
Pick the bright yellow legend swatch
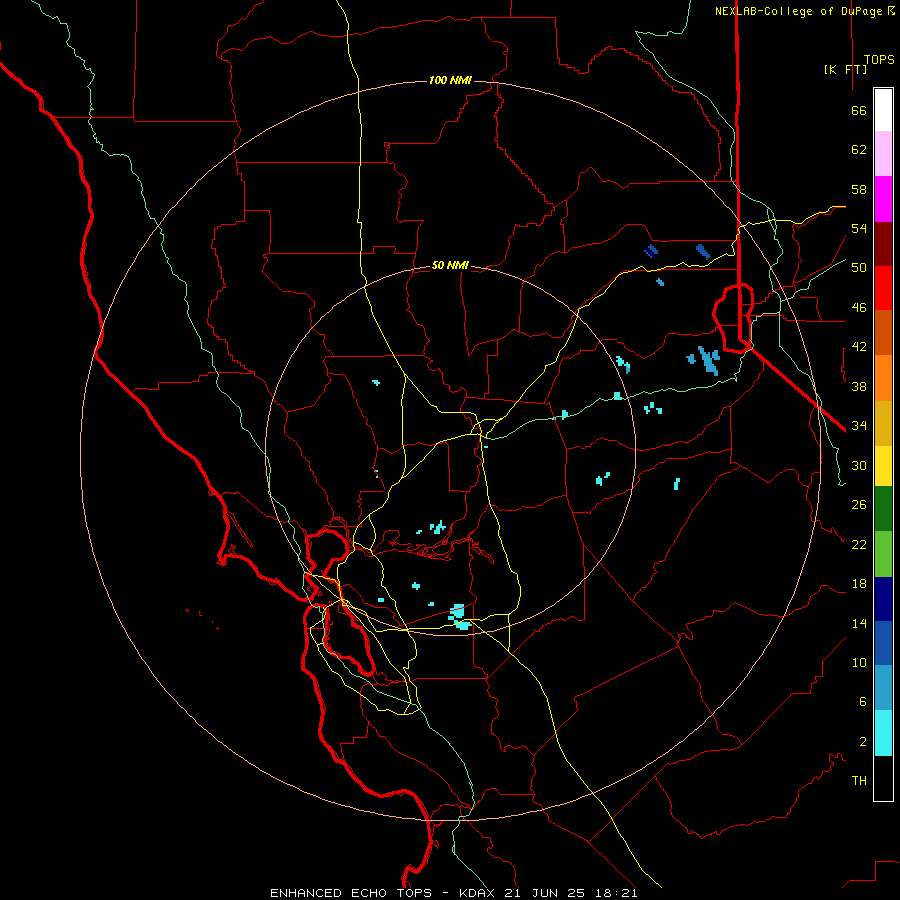pyautogui.click(x=883, y=466)
